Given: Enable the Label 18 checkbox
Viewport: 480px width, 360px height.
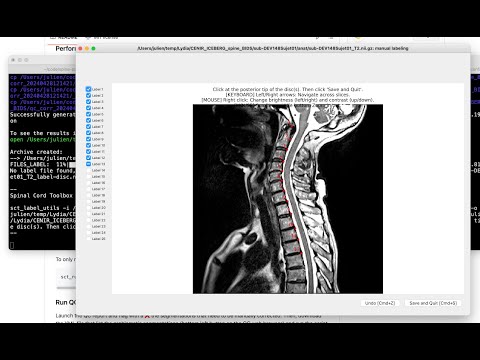Looking at the screenshot, I should click(88, 195).
